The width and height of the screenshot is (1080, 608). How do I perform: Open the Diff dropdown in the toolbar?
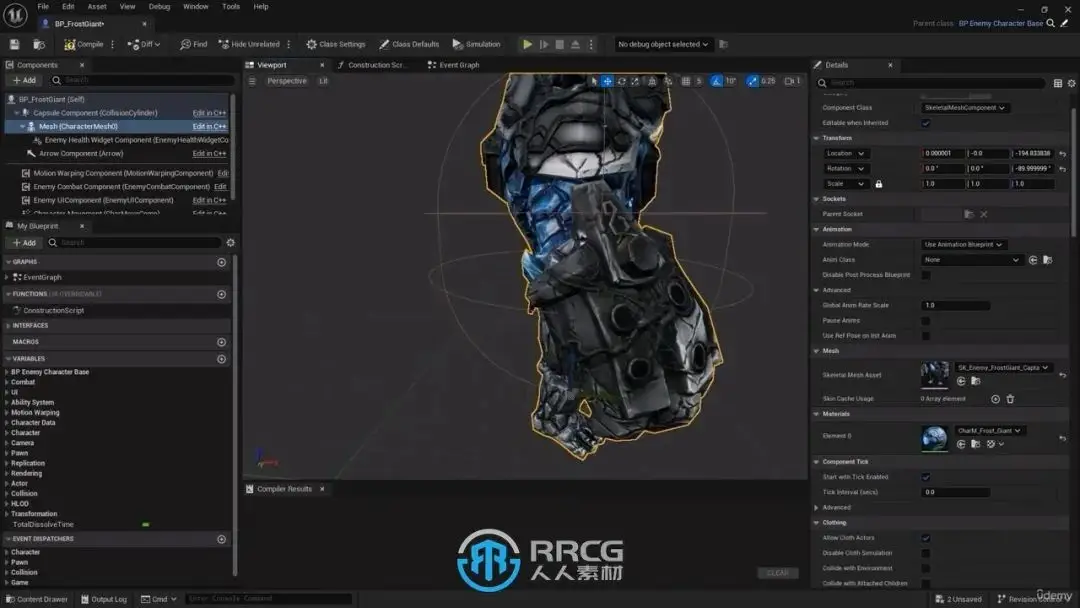coord(143,44)
